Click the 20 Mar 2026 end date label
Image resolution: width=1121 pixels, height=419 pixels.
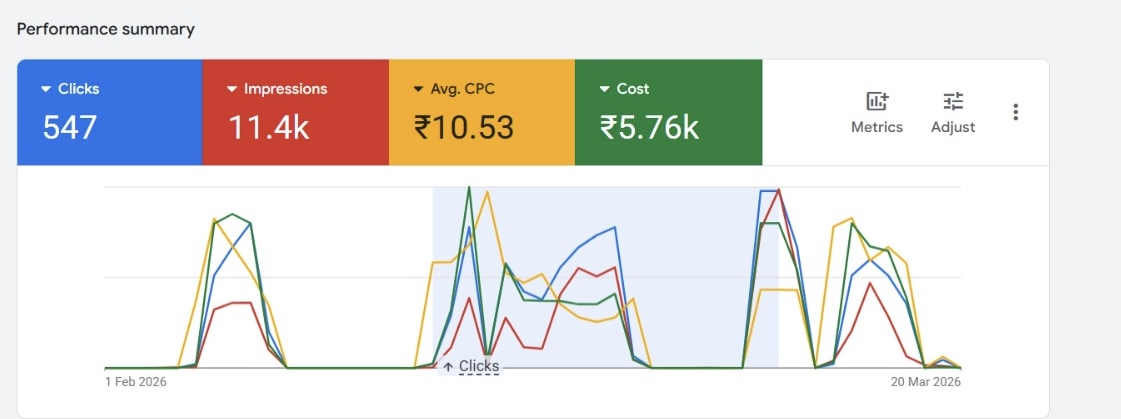click(926, 382)
